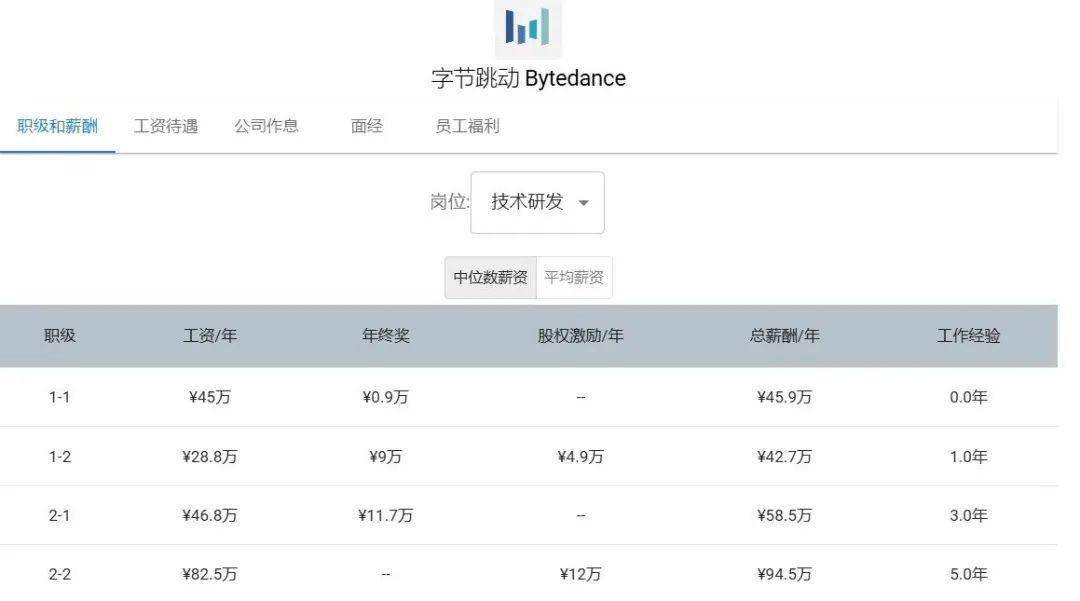
Task: Click the 职级 column header
Action: [60, 336]
